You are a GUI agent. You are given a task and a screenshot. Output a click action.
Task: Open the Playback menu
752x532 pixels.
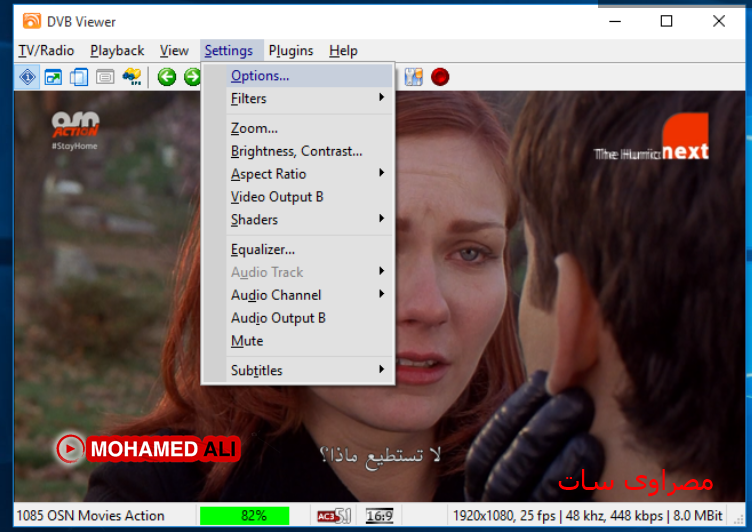[117, 50]
